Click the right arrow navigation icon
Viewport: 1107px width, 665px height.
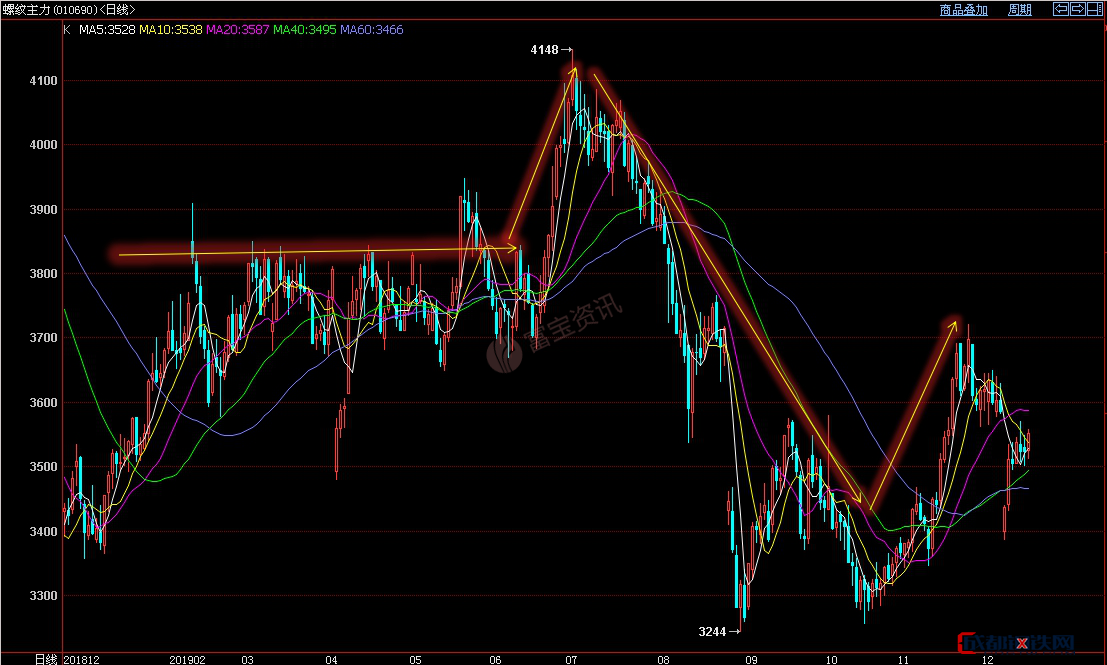[1078, 9]
